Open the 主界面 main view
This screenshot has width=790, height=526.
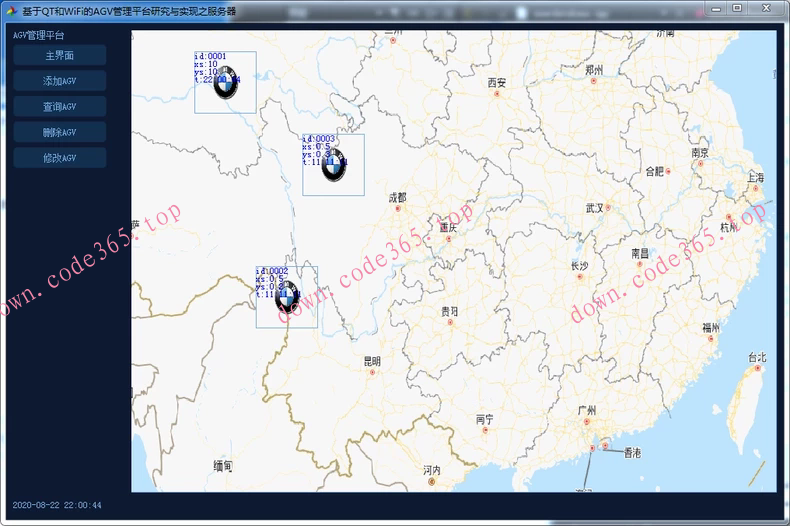59,55
